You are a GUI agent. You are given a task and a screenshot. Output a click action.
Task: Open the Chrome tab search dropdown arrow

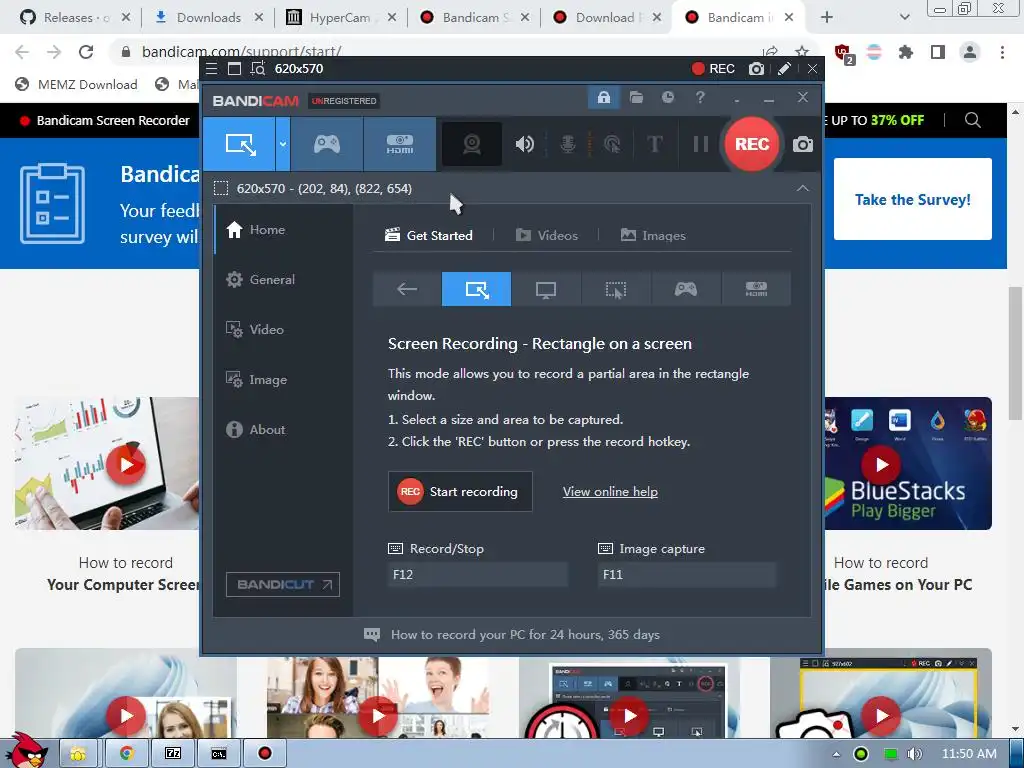[904, 18]
